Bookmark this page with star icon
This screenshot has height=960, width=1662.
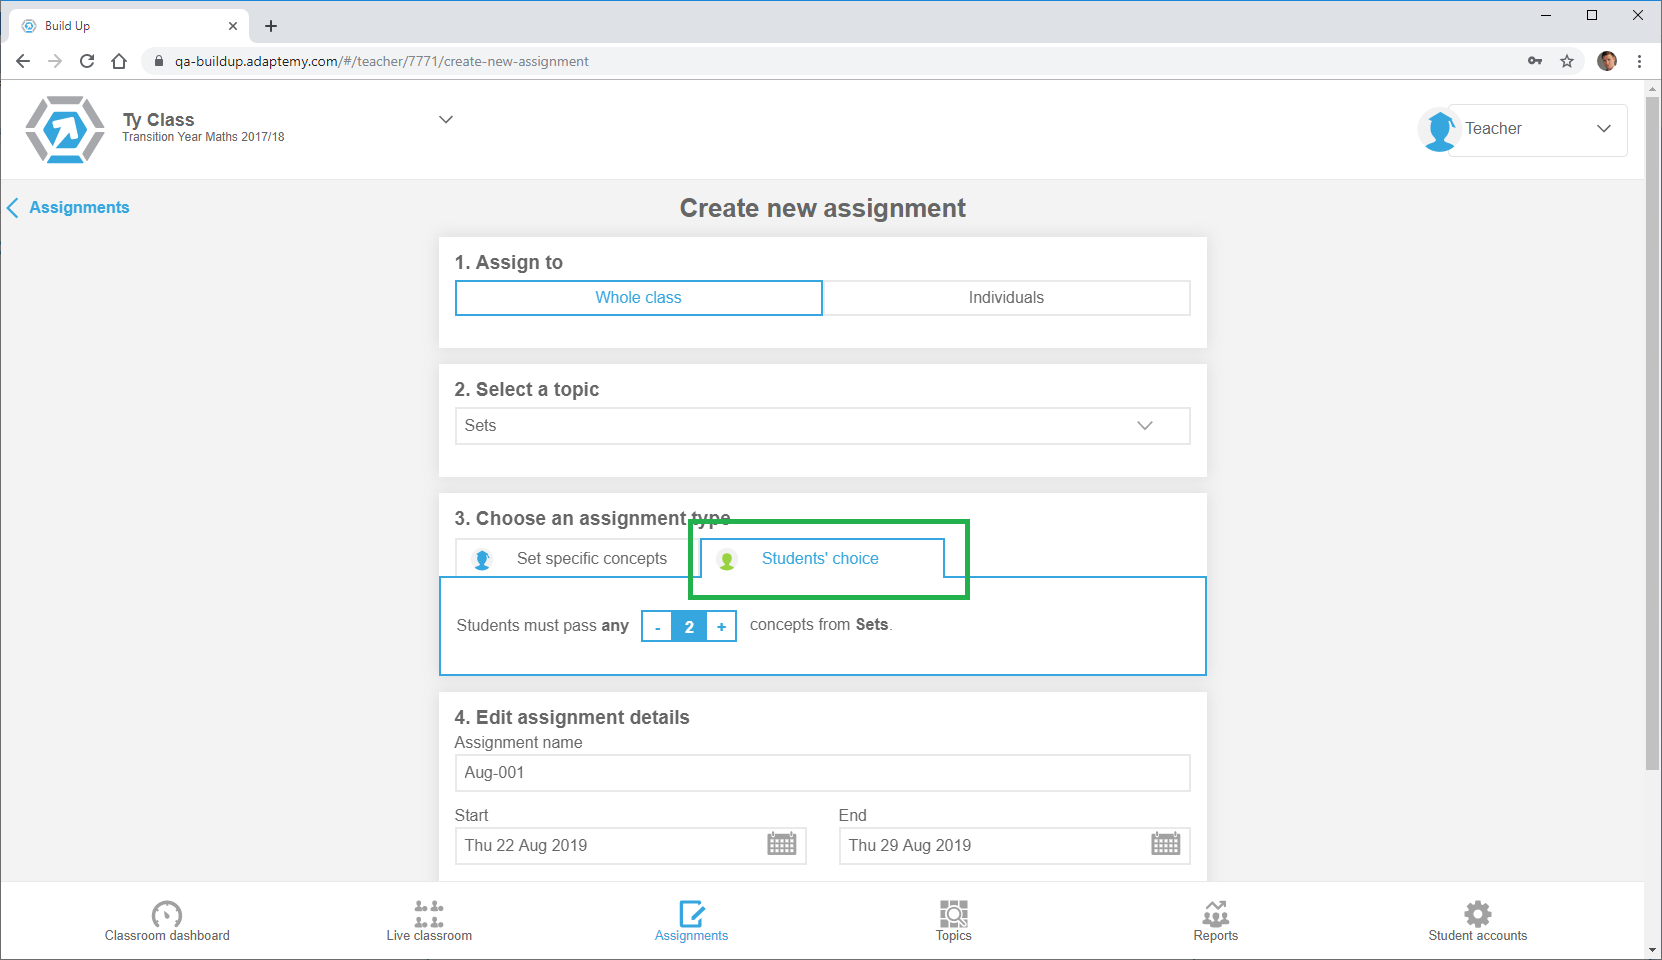click(x=1567, y=61)
